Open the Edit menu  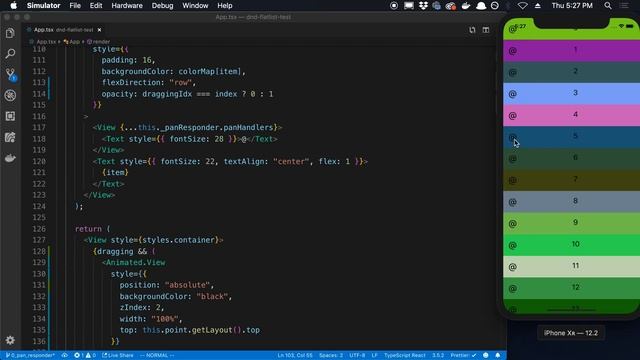point(96,6)
